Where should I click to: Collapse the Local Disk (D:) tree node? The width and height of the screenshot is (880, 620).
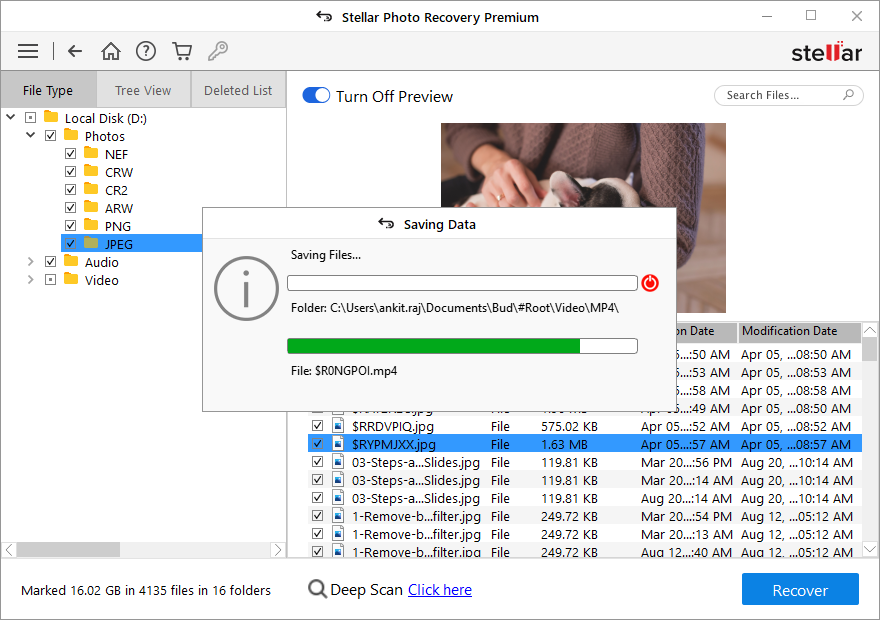11,117
